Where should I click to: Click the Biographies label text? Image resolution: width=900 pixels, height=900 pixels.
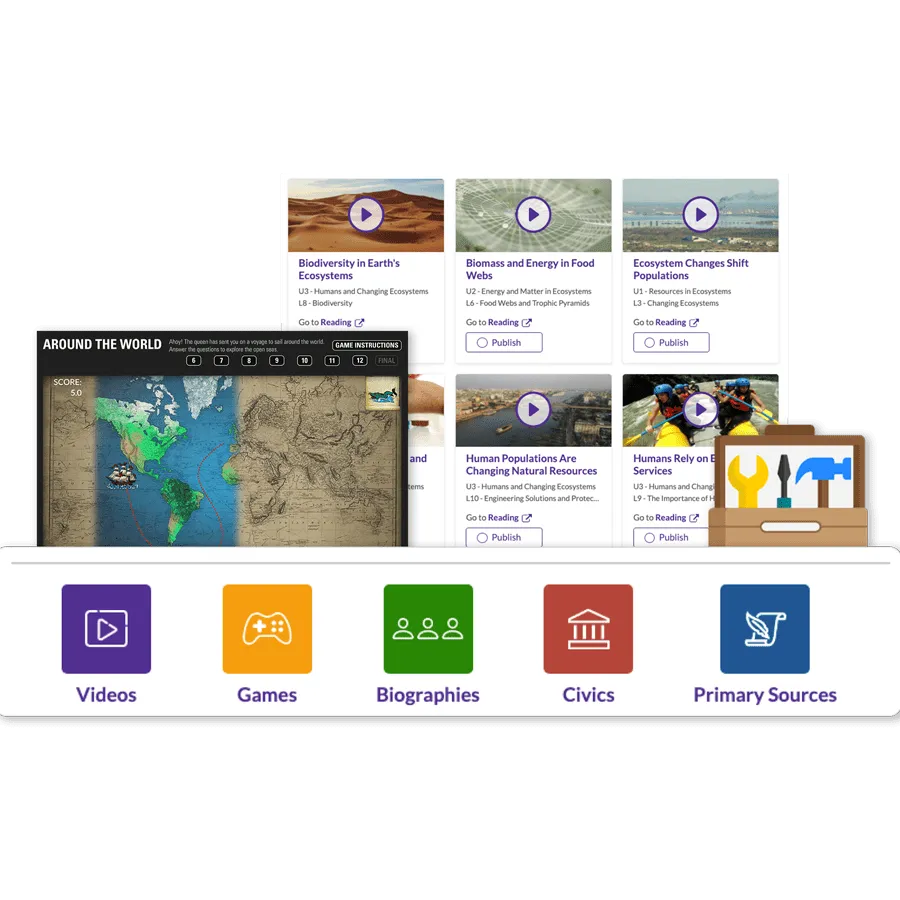click(x=428, y=695)
